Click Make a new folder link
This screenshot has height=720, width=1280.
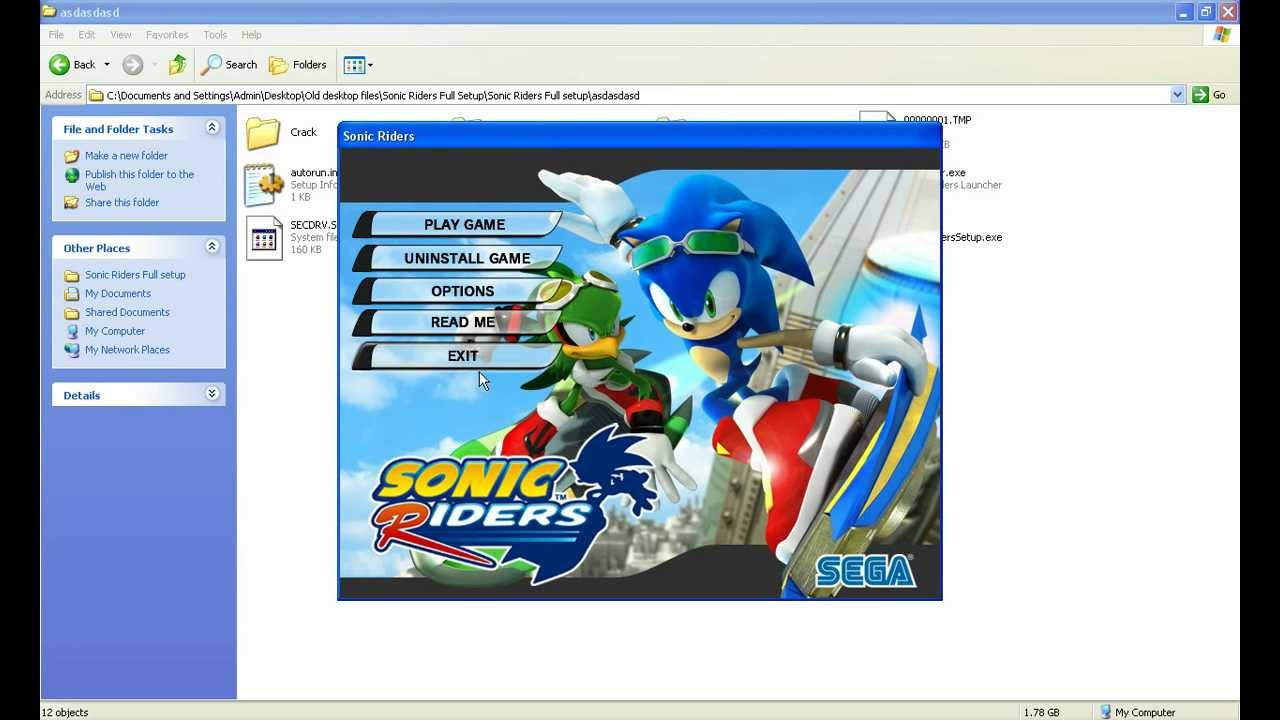click(x=126, y=156)
